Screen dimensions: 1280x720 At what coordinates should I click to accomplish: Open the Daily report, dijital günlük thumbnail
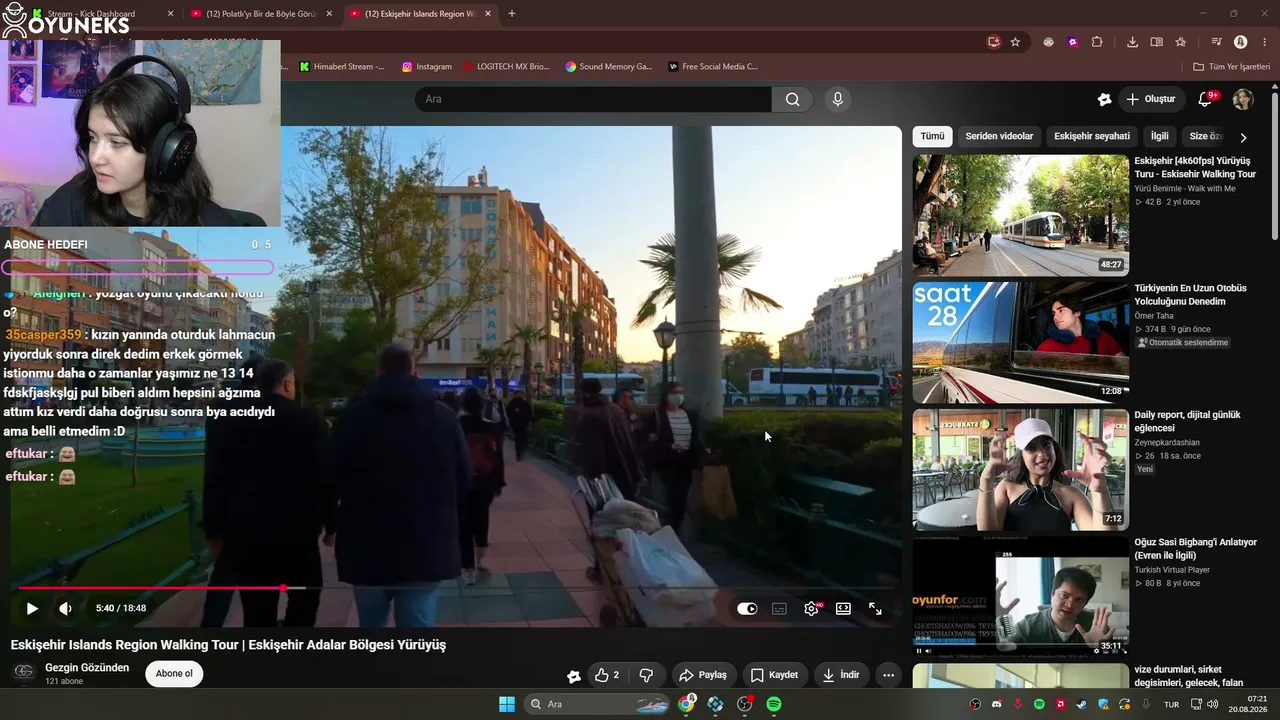(1020, 469)
